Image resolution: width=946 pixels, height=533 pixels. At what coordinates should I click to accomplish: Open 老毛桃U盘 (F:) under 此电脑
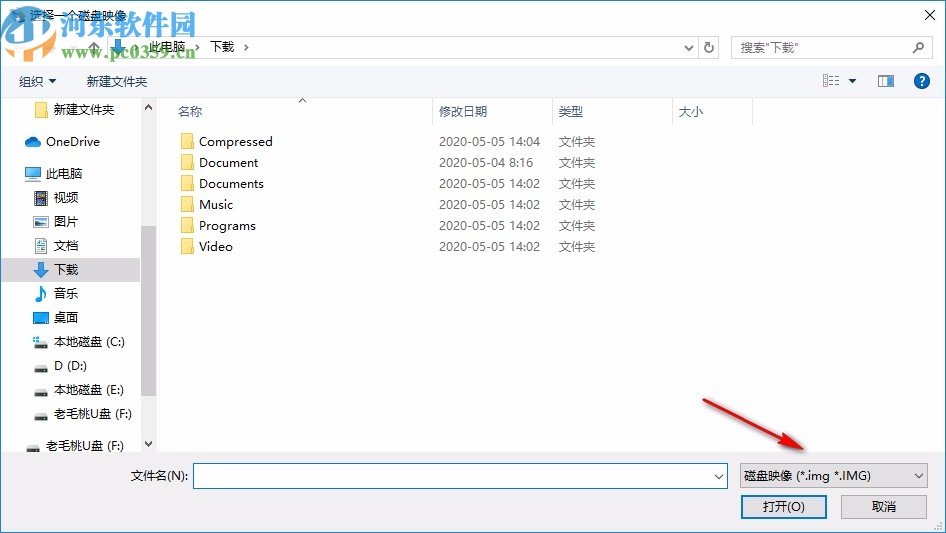coord(83,414)
